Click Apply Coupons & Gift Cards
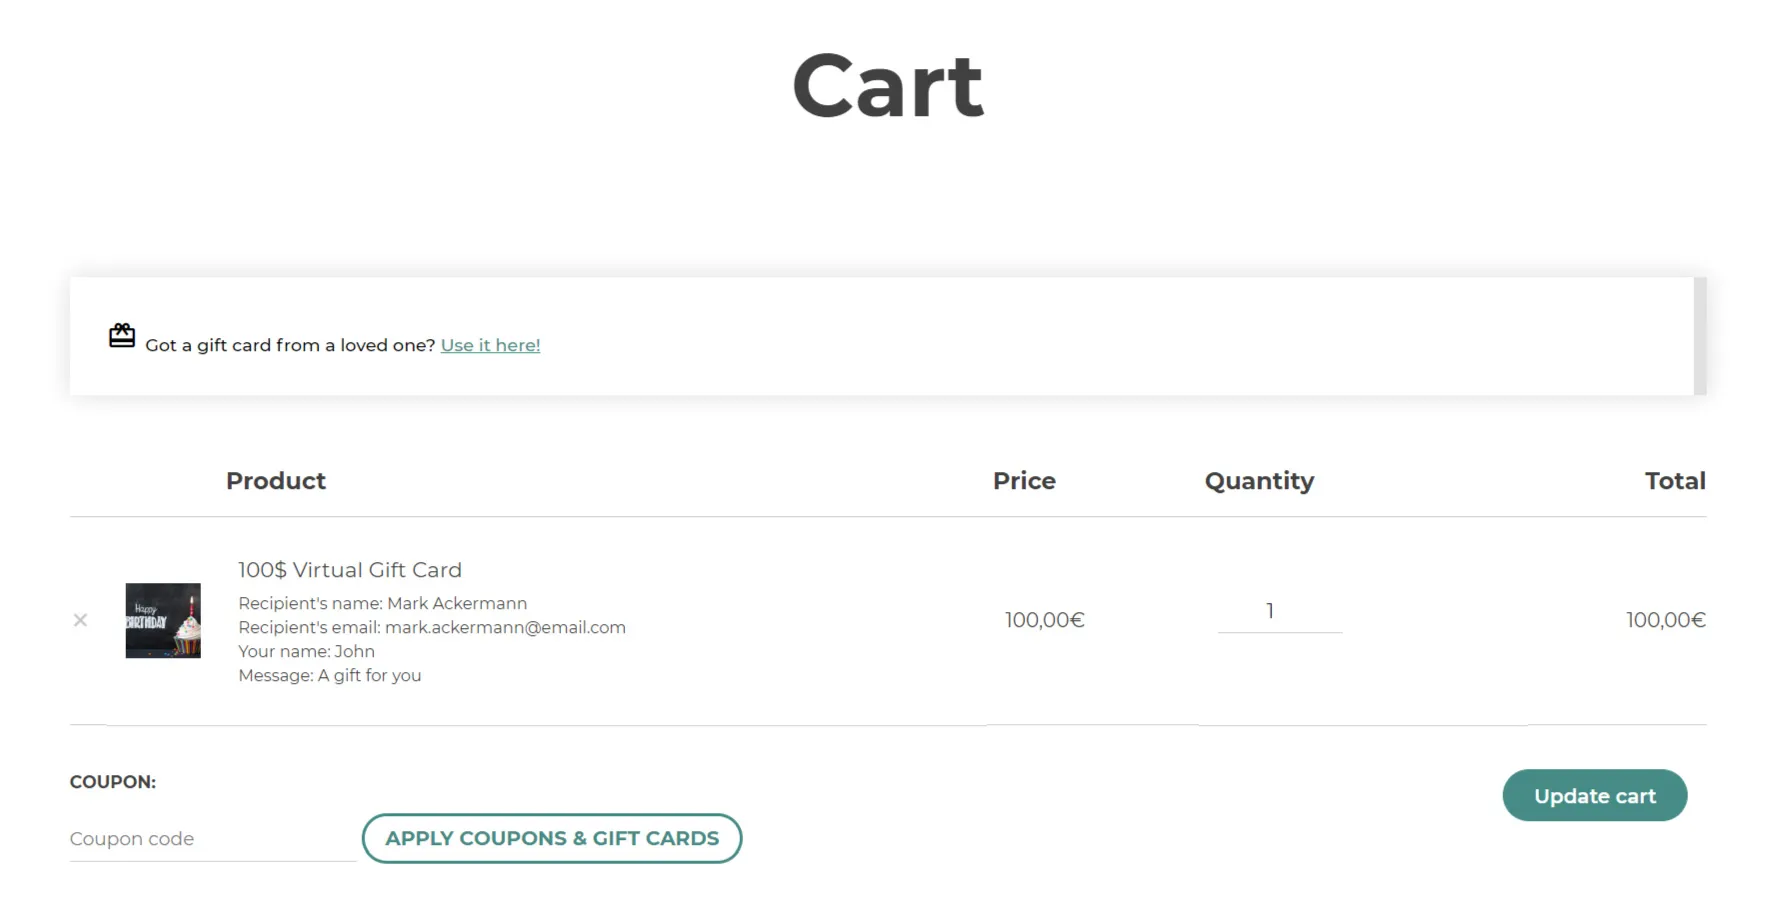Image resolution: width=1783 pixels, height=906 pixels. (552, 838)
